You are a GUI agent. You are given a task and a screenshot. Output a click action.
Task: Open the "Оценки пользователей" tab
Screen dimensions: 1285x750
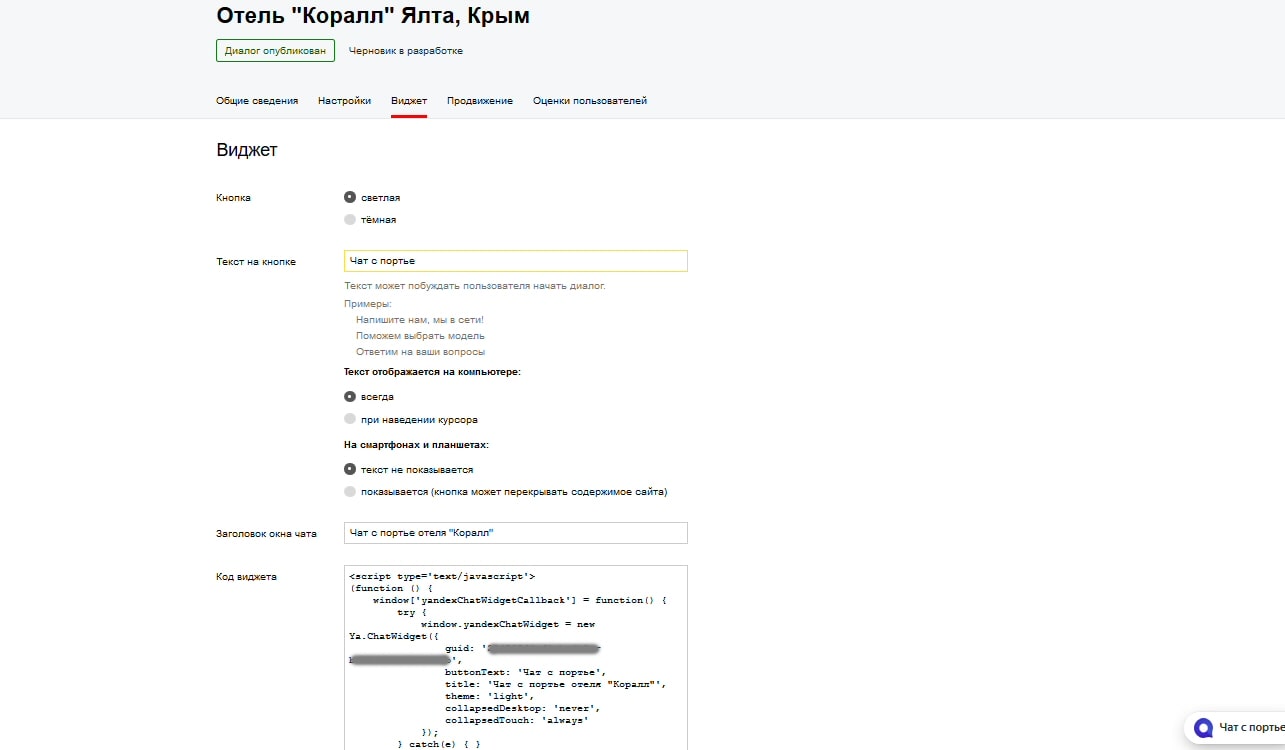click(x=590, y=101)
